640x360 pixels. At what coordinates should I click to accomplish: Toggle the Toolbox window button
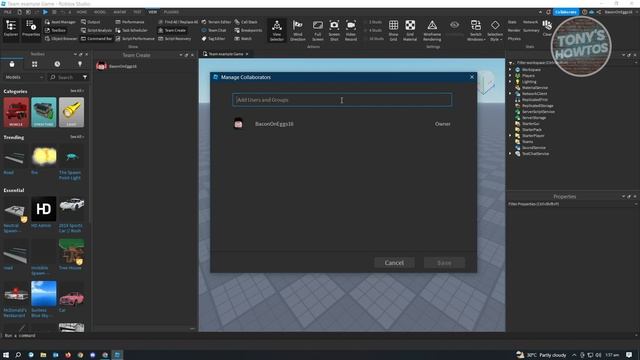(x=56, y=30)
